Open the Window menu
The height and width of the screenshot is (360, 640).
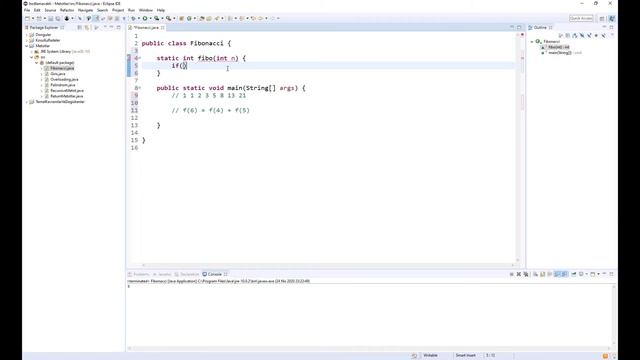(x=146, y=10)
